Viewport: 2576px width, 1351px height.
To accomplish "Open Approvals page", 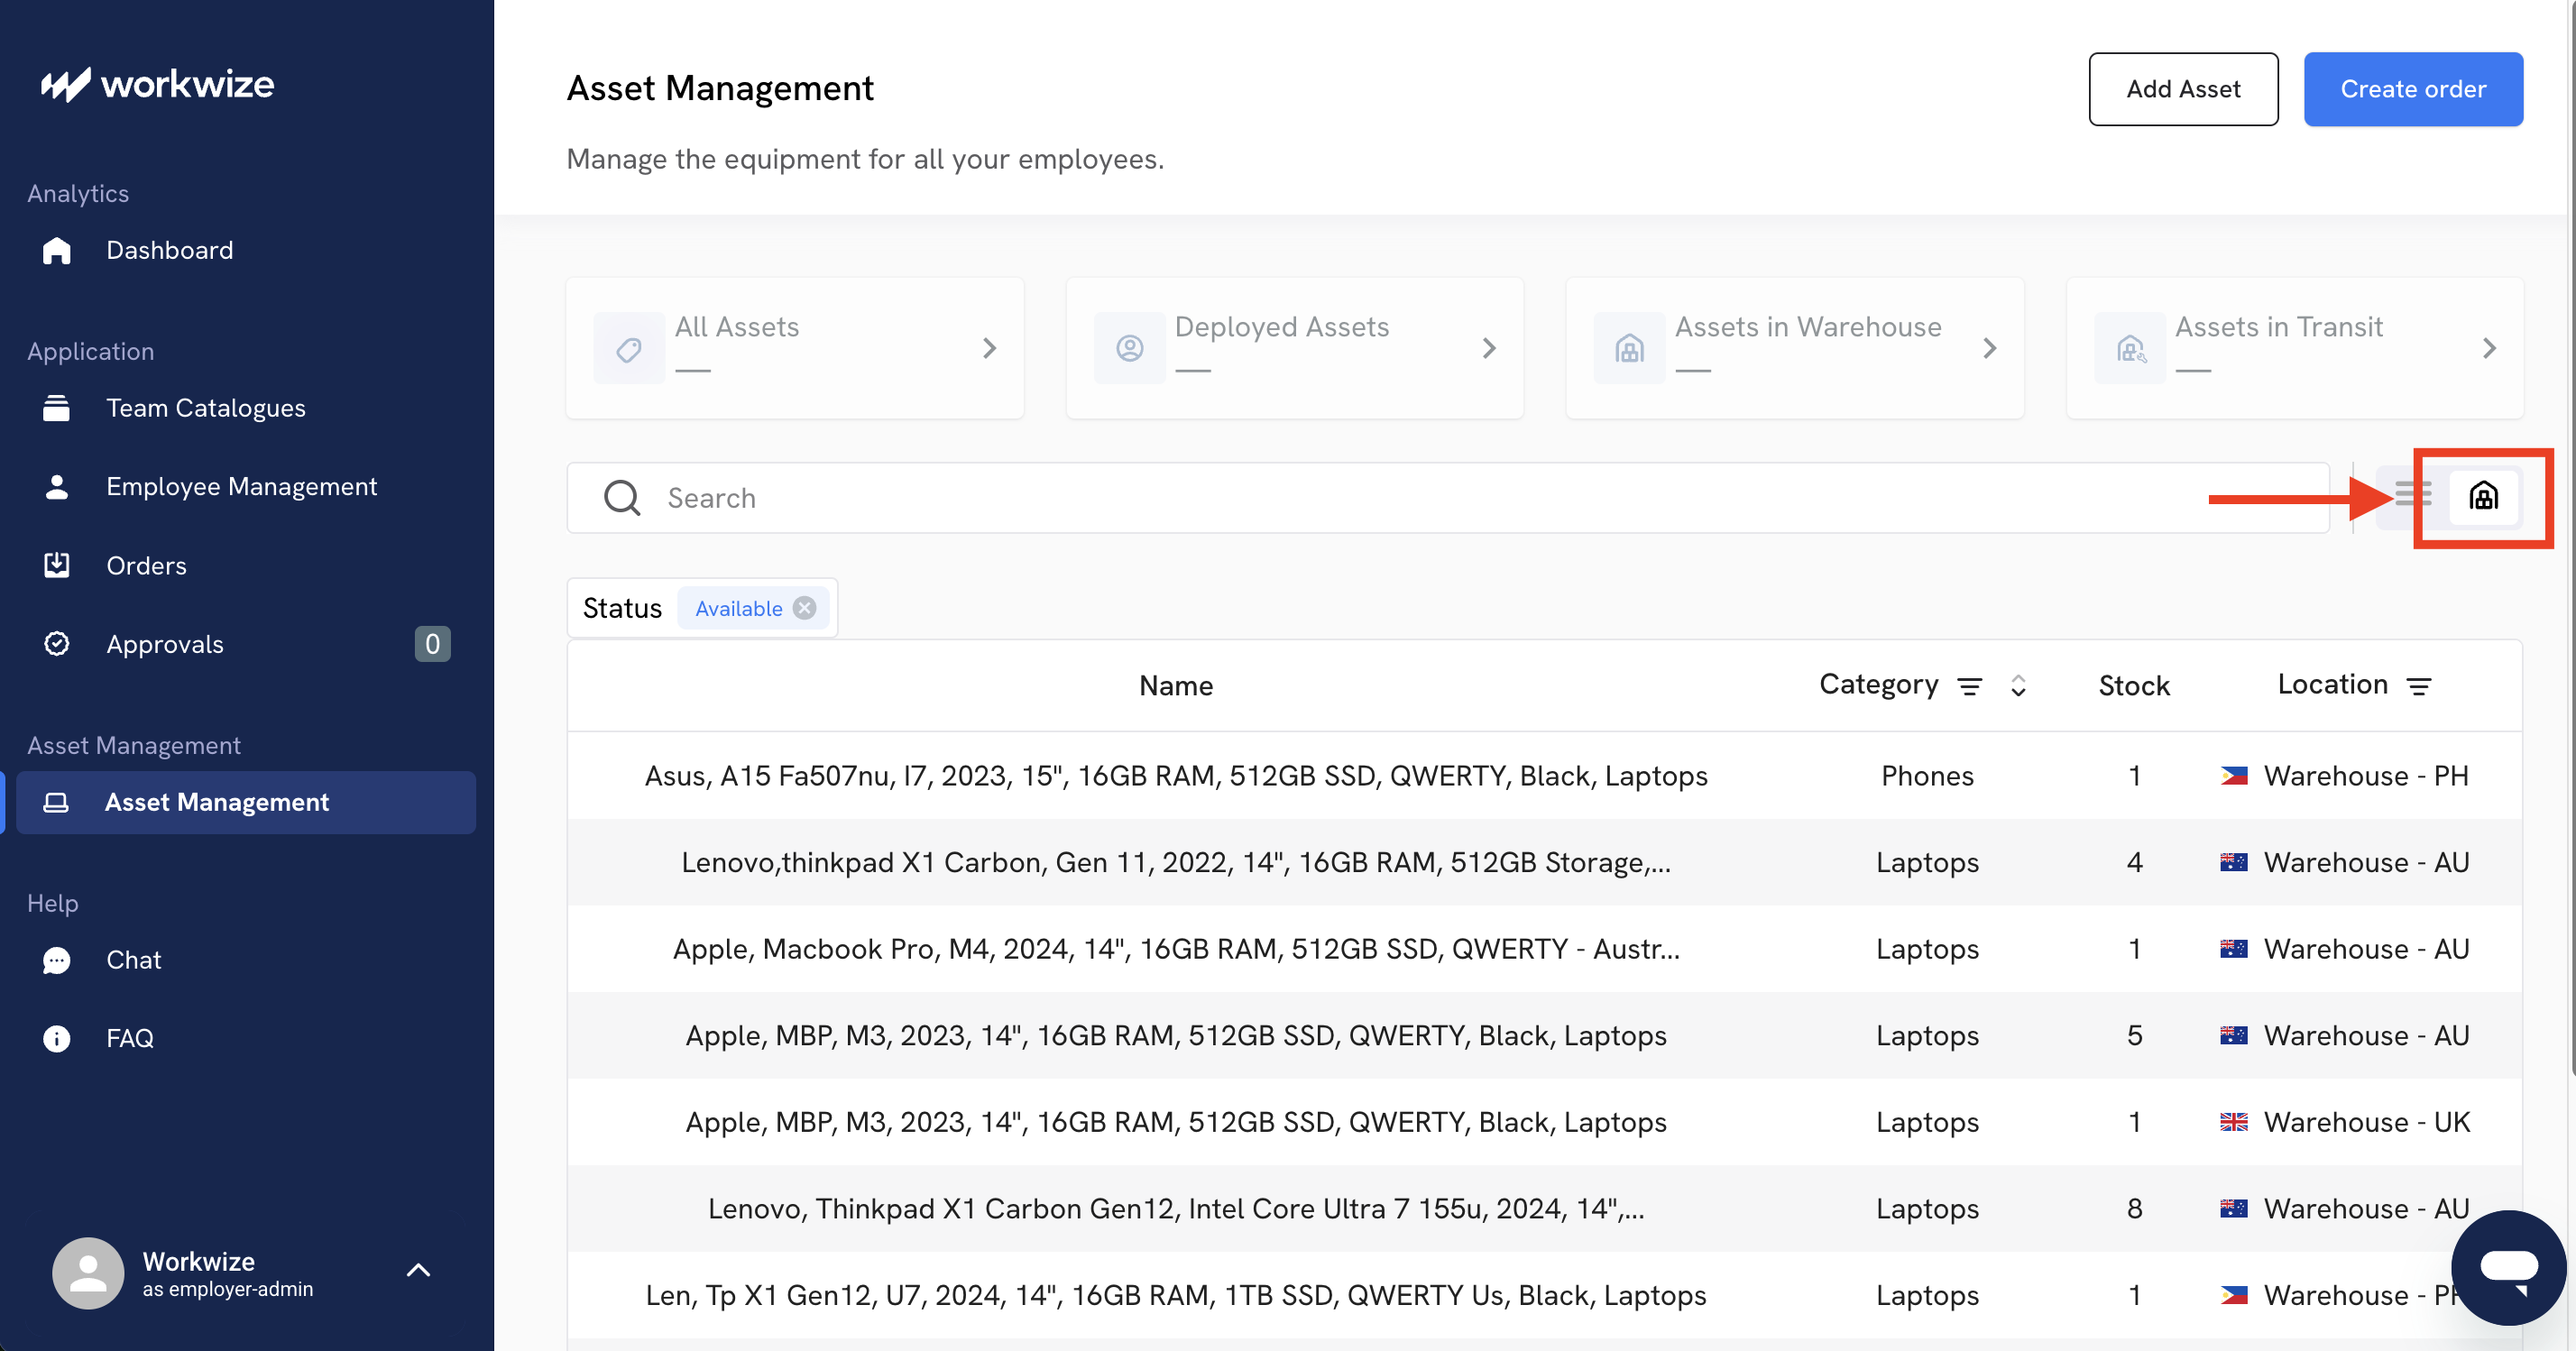I will click(164, 644).
